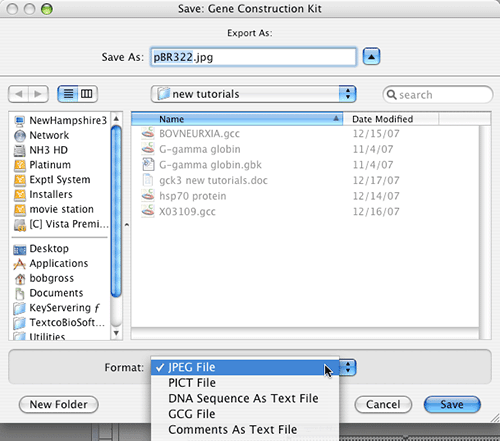Screen dimensions: 500x441
Task: Click the G-gamma globin.gbk file icon
Action: tap(148, 164)
